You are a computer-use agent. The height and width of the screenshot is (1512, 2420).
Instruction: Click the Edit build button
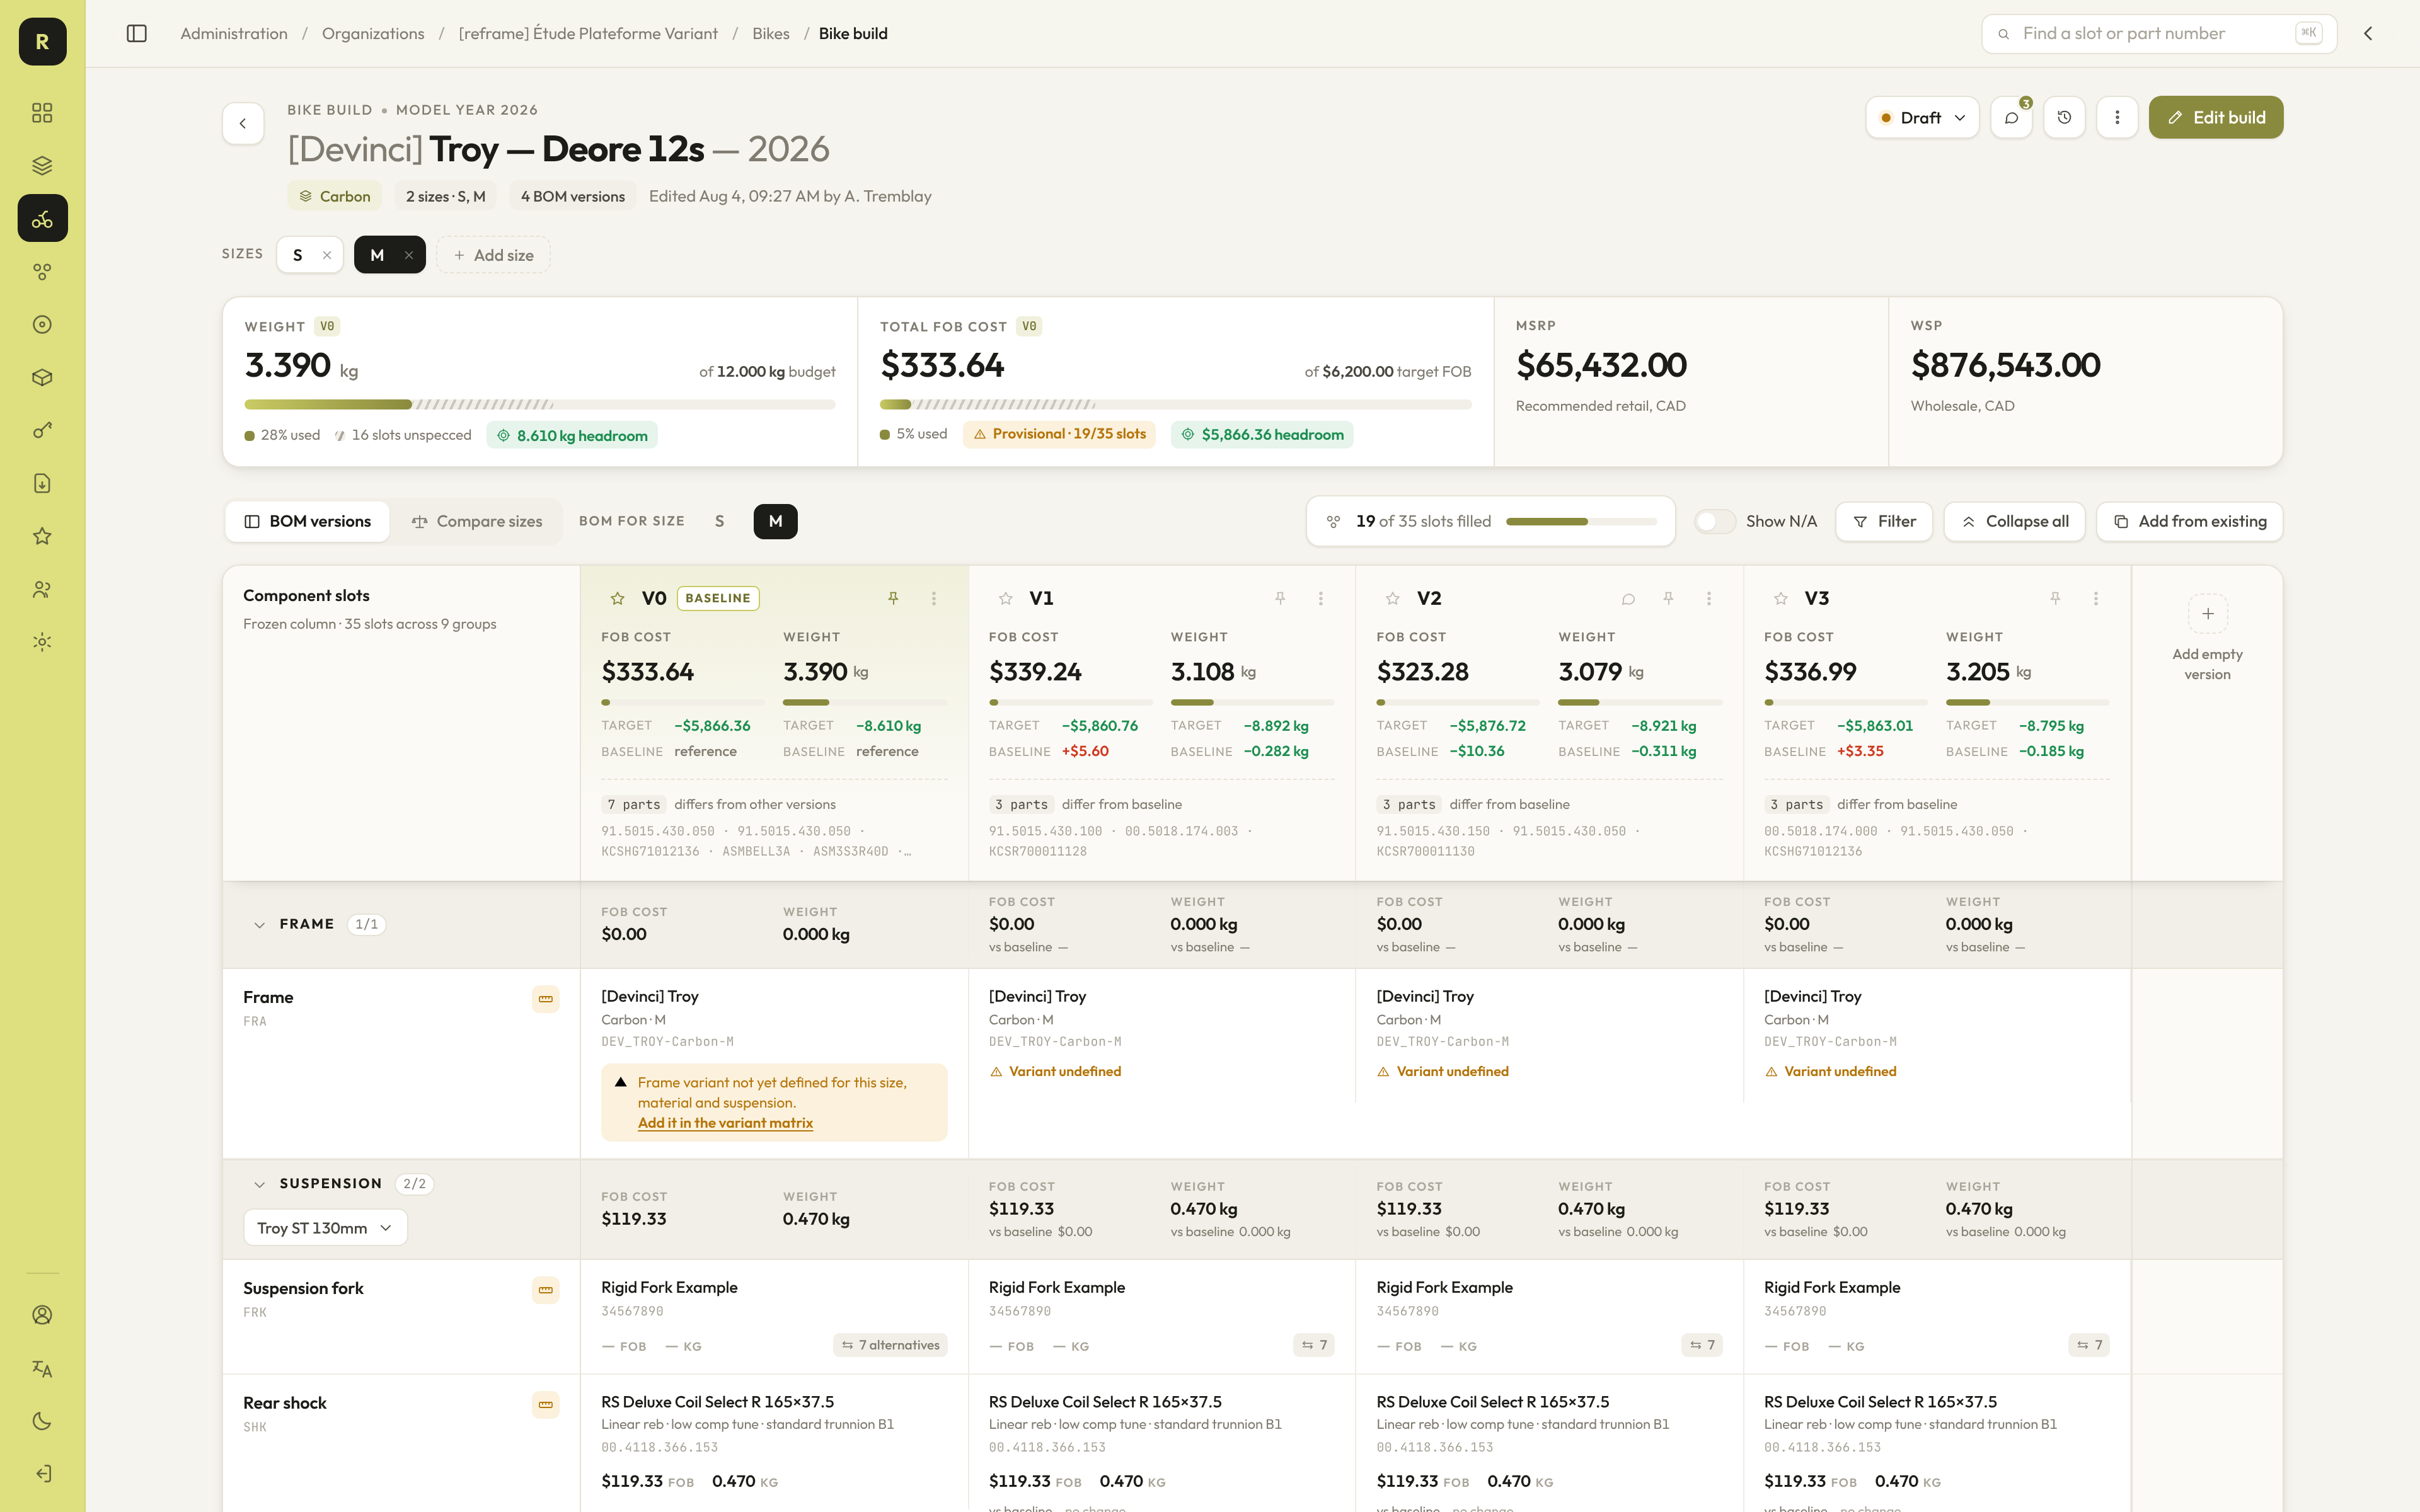2215,117
